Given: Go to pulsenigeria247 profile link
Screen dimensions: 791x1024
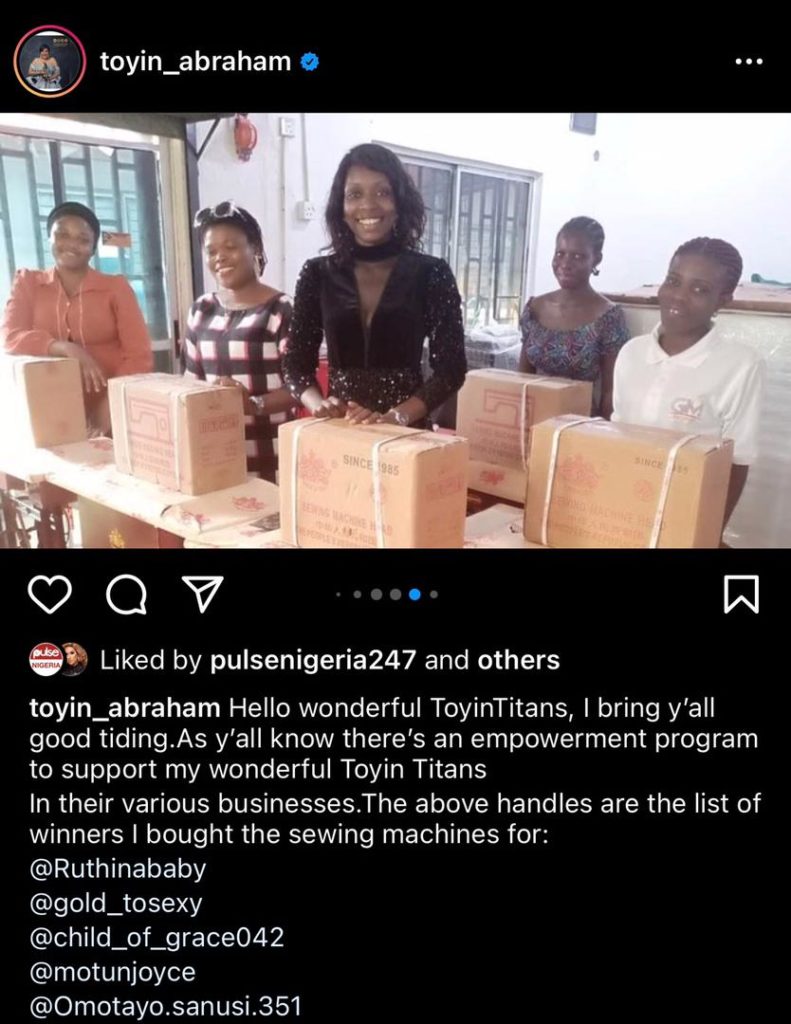Looking at the screenshot, I should [x=313, y=660].
